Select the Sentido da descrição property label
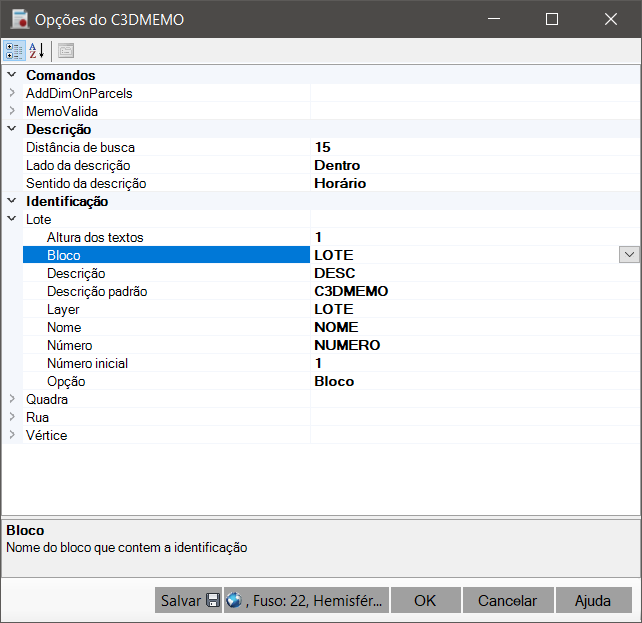The height and width of the screenshot is (623, 642). pos(86,183)
